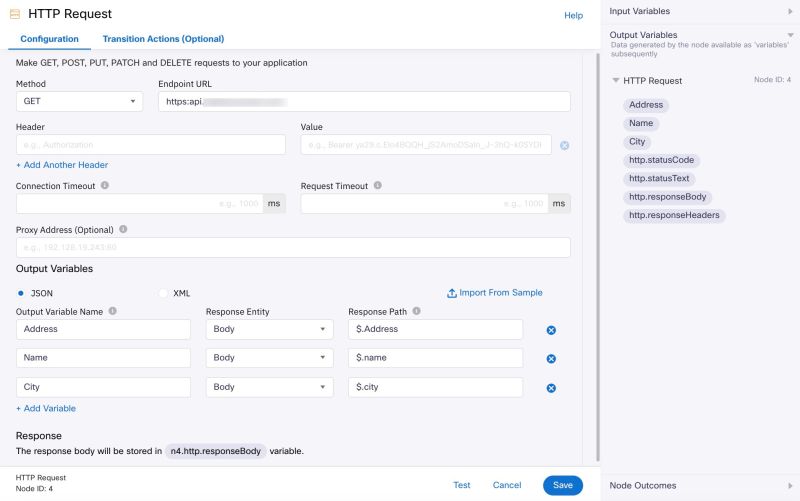Image resolution: width=800 pixels, height=501 pixels.
Task: Switch to the Configuration tab
Action: [49, 39]
